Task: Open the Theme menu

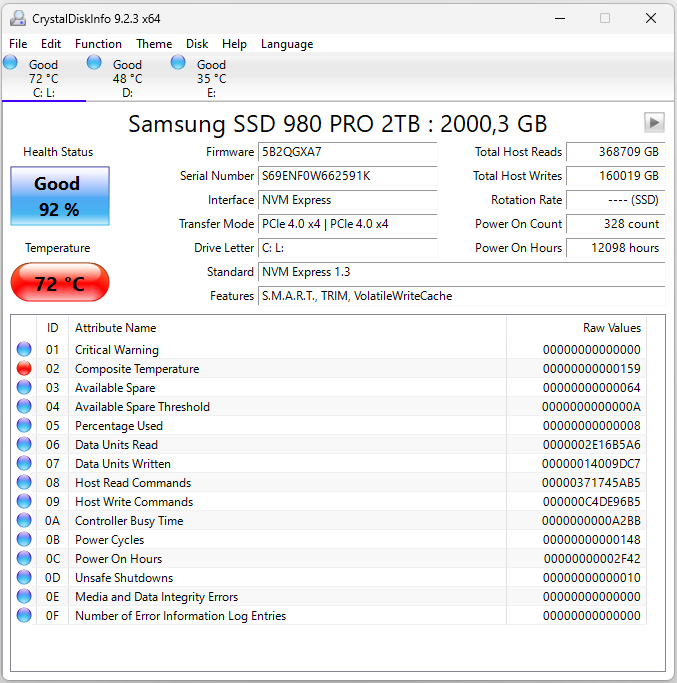Action: point(154,44)
